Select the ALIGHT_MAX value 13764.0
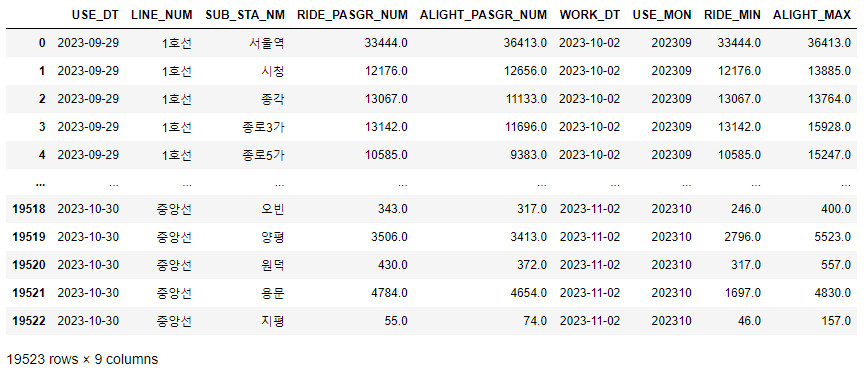 coord(829,99)
